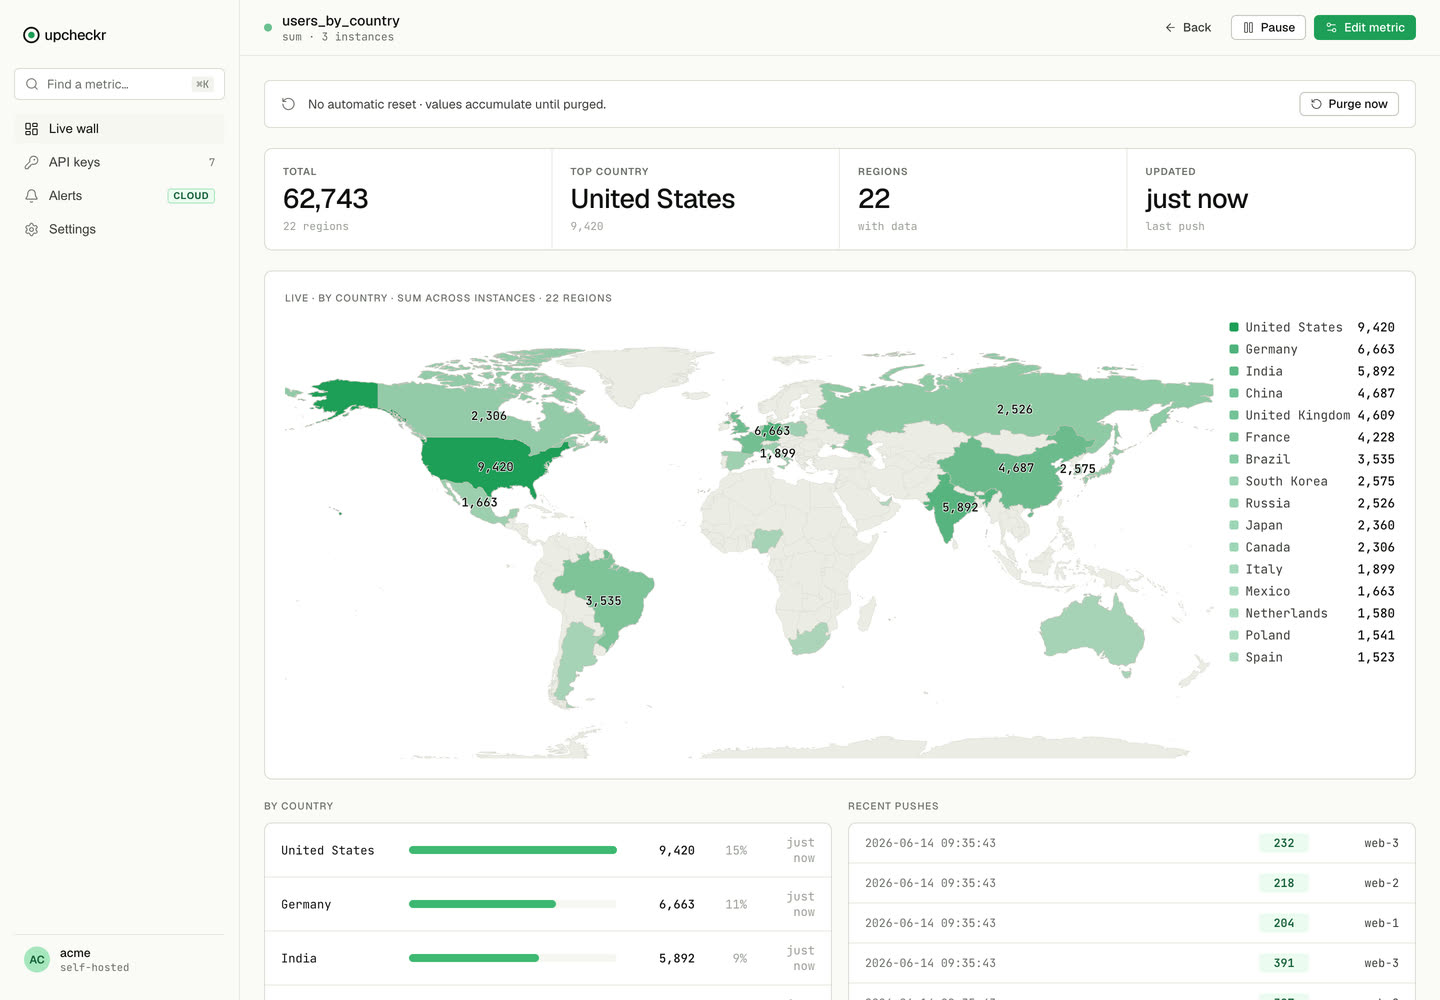Click the Alerts bell icon

(31, 196)
